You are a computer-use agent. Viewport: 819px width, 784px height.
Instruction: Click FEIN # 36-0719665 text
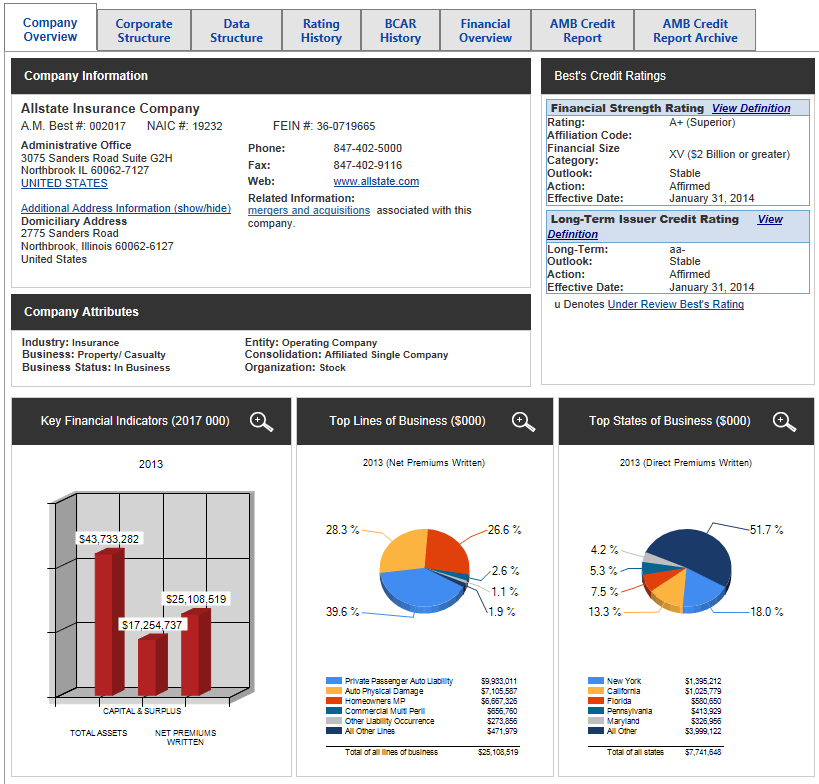pyautogui.click(x=324, y=126)
